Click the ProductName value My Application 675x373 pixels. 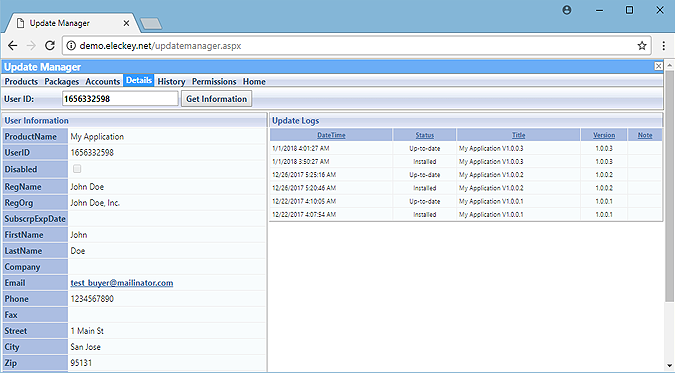pyautogui.click(x=97, y=137)
